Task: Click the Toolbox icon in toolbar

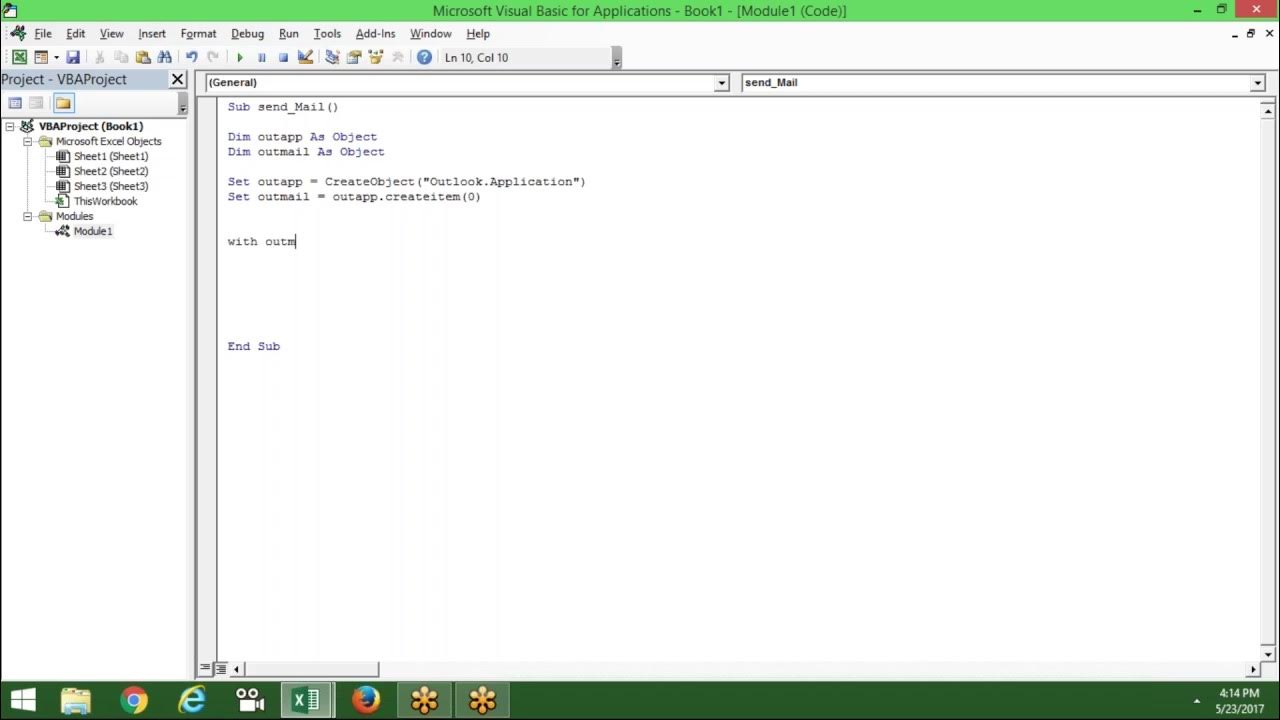Action: 398,58
